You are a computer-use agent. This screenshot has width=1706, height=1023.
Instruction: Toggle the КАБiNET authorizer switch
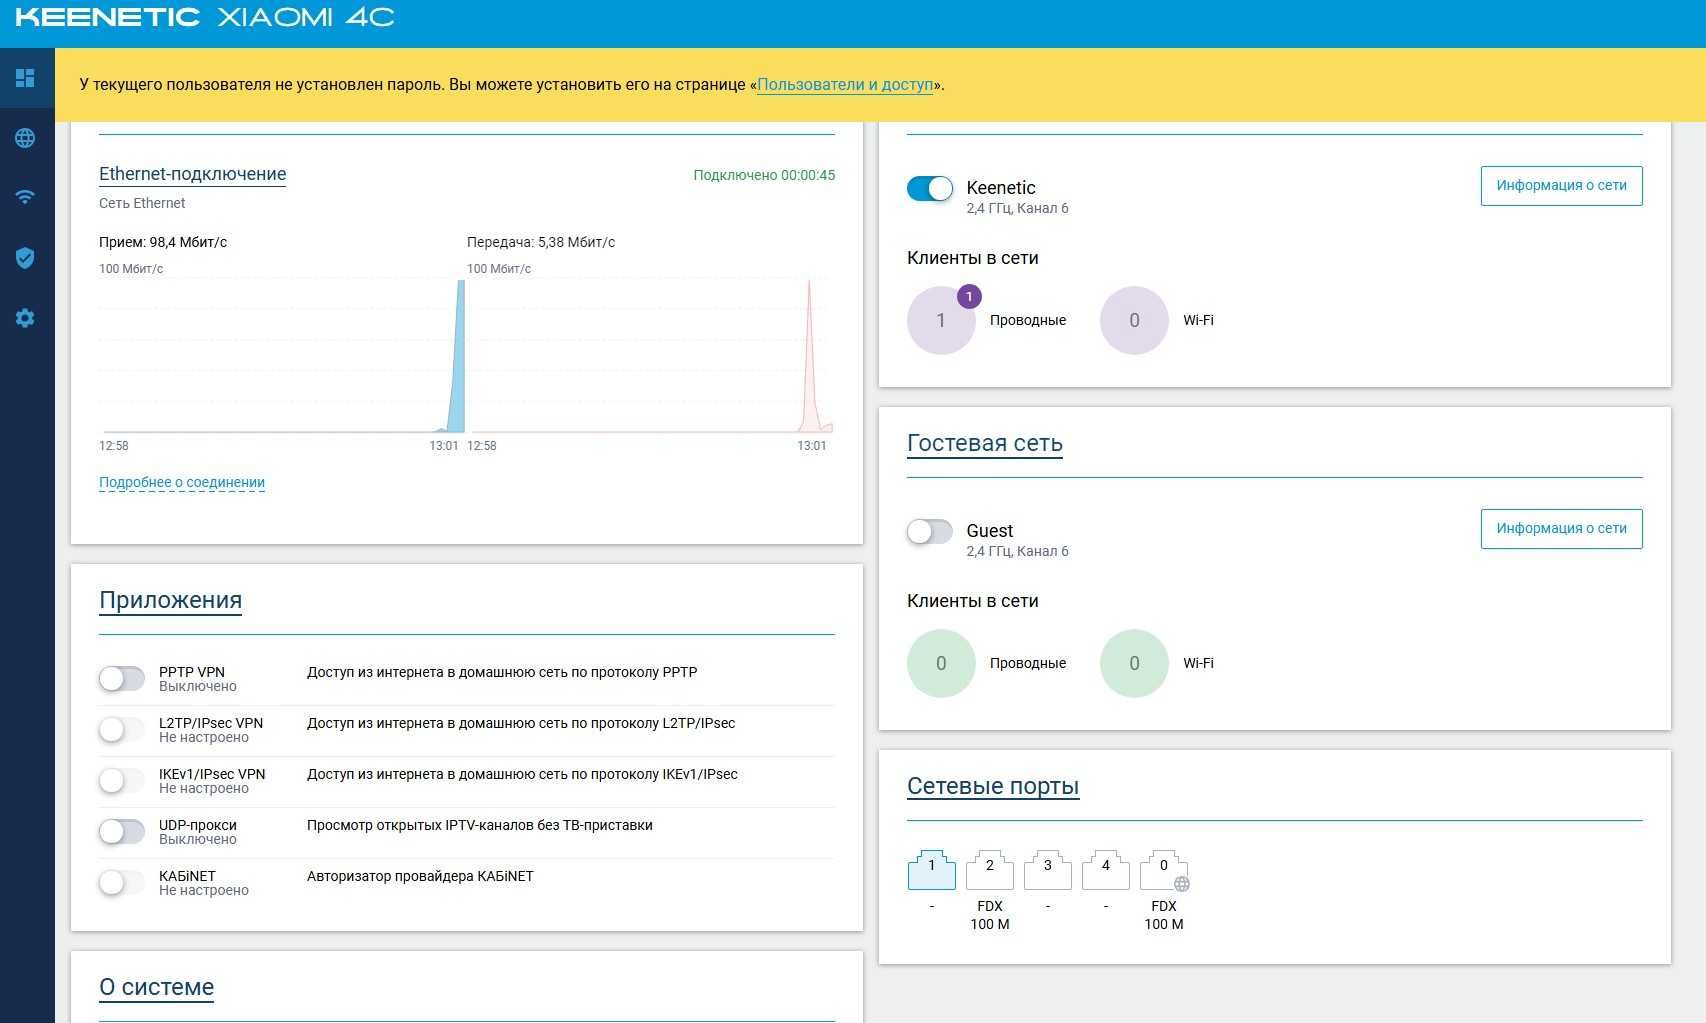pos(122,883)
